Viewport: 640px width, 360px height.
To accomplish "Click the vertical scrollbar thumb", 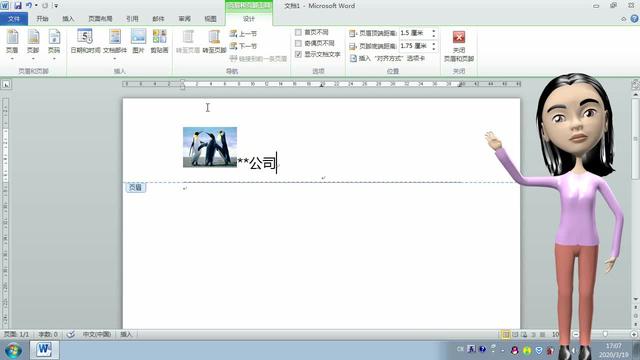I will tap(636, 138).
